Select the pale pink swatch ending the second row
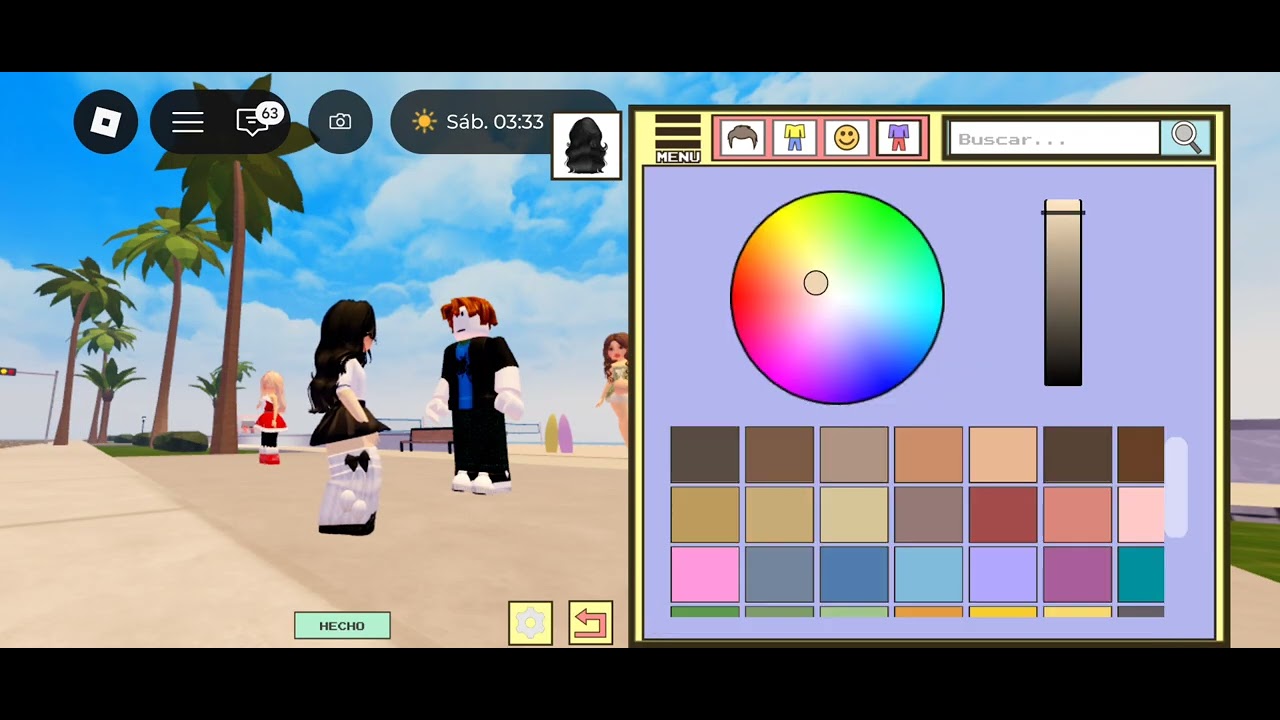 [x=1141, y=515]
